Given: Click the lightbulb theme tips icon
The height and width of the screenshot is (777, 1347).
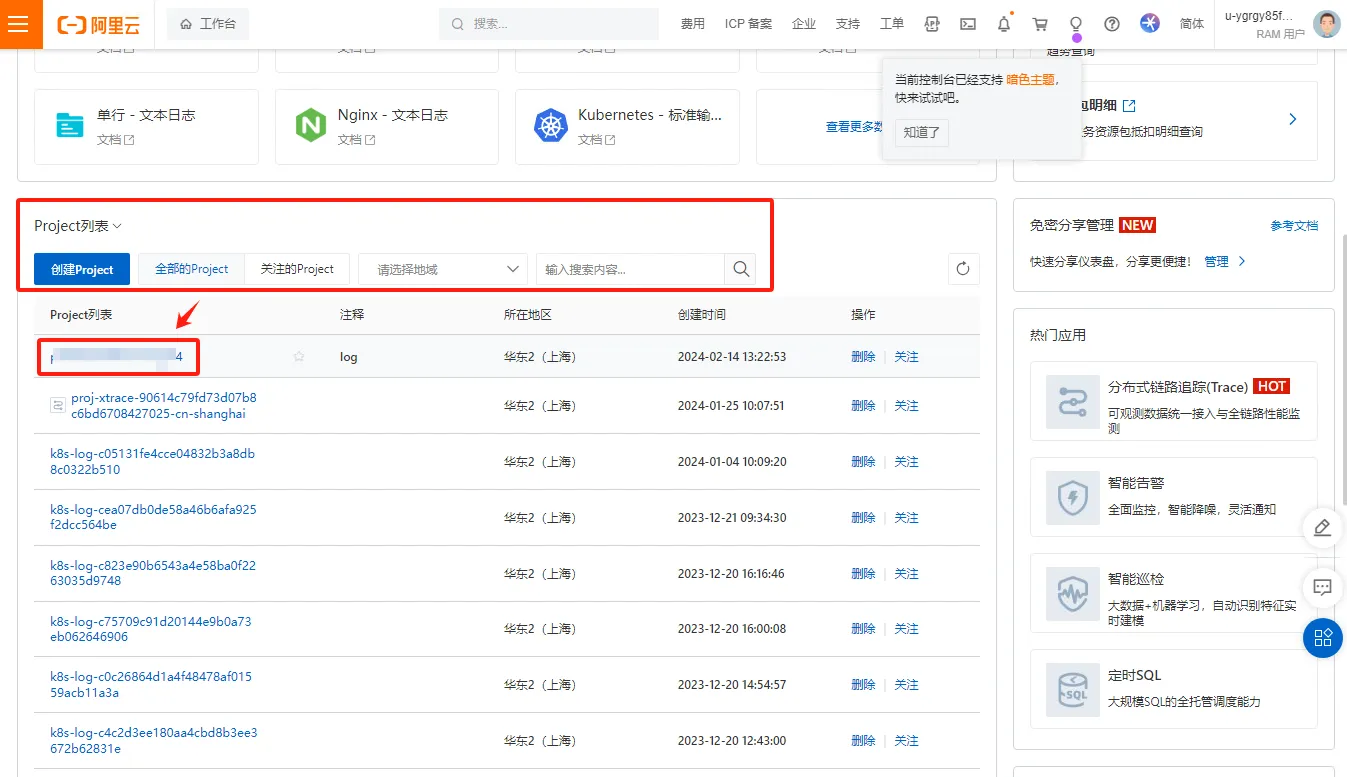Looking at the screenshot, I should [x=1076, y=24].
